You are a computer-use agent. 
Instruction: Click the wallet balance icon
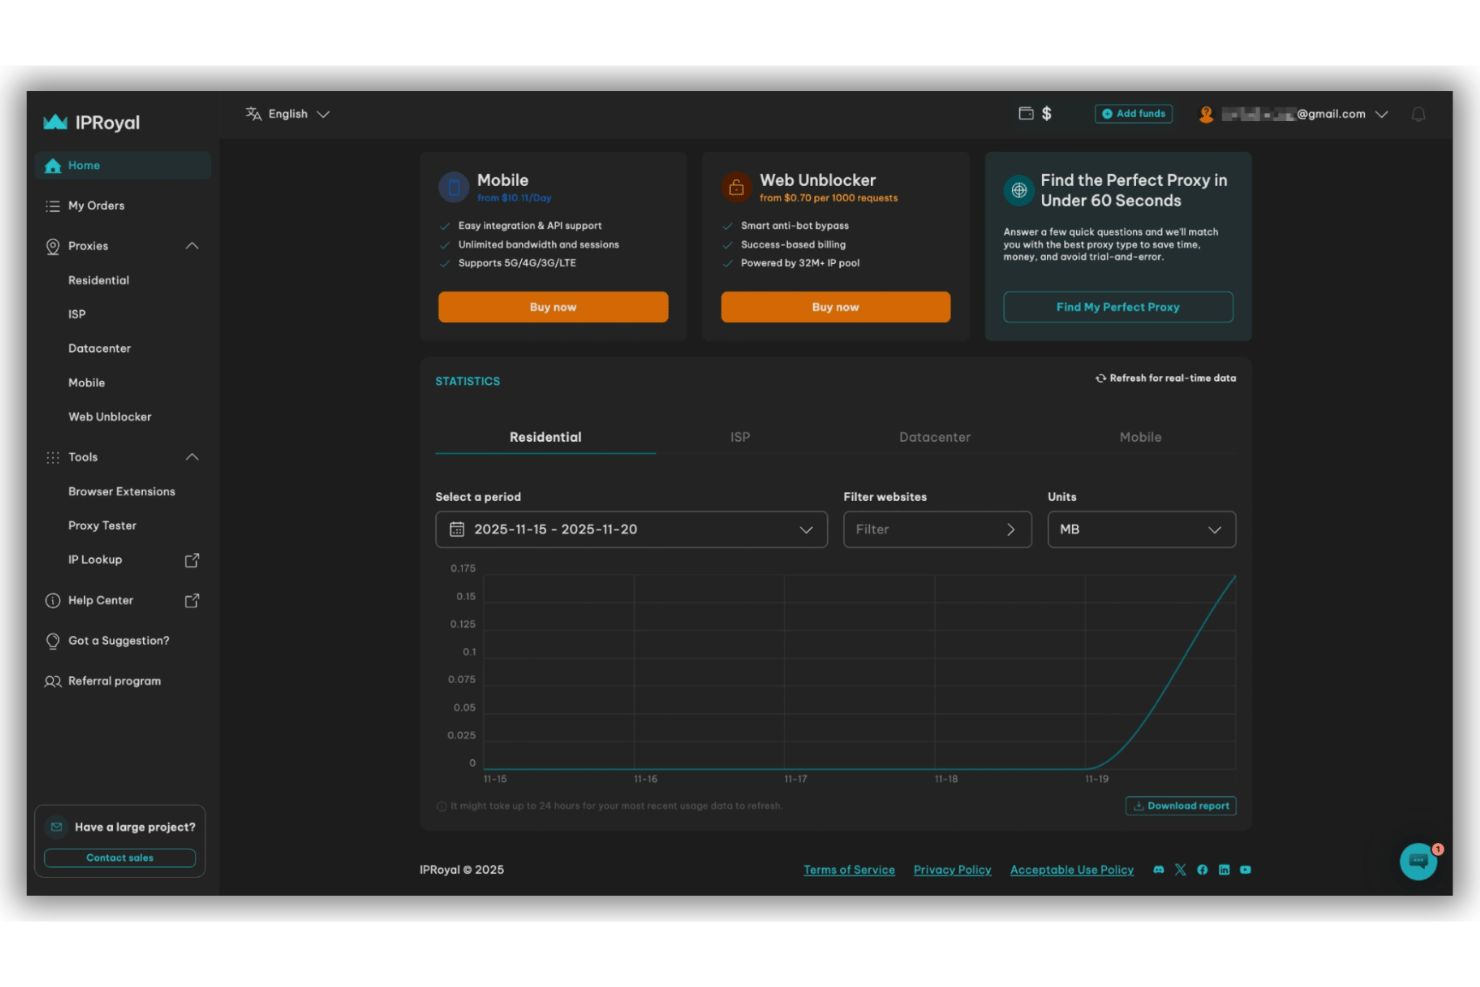coord(1026,113)
